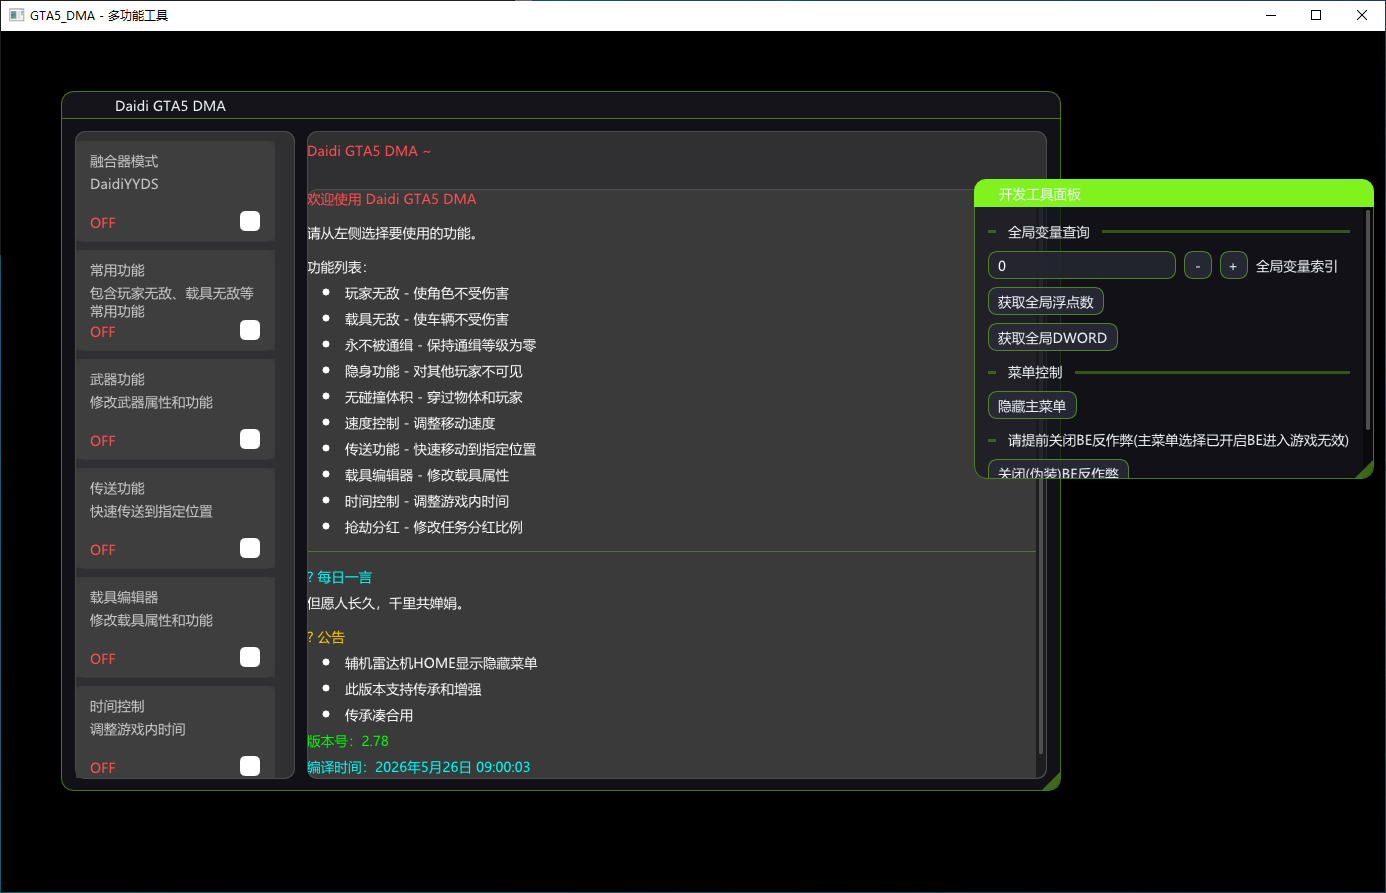The image size is (1386, 893).
Task: Open the 时间控制 section card
Action: click(175, 732)
